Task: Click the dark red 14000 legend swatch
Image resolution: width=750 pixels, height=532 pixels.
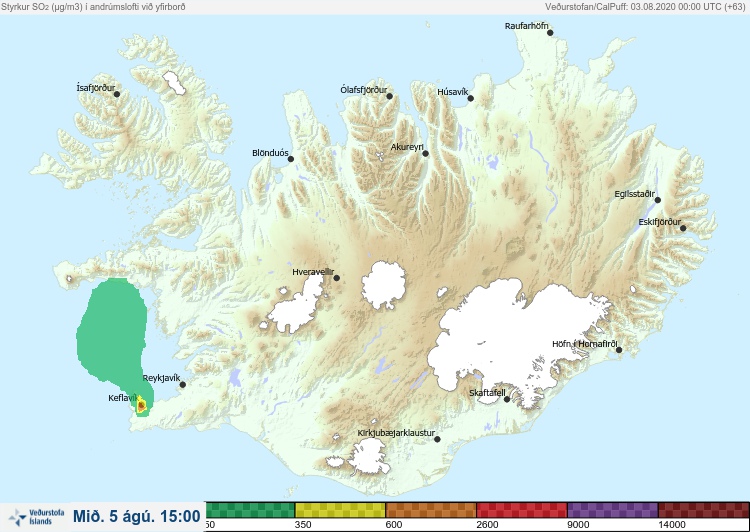Action: pos(704,510)
